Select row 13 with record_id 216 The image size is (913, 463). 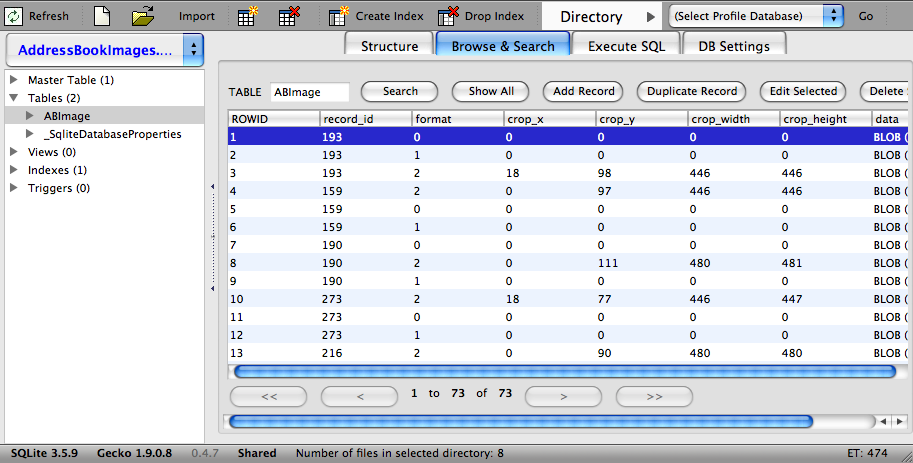(568, 353)
